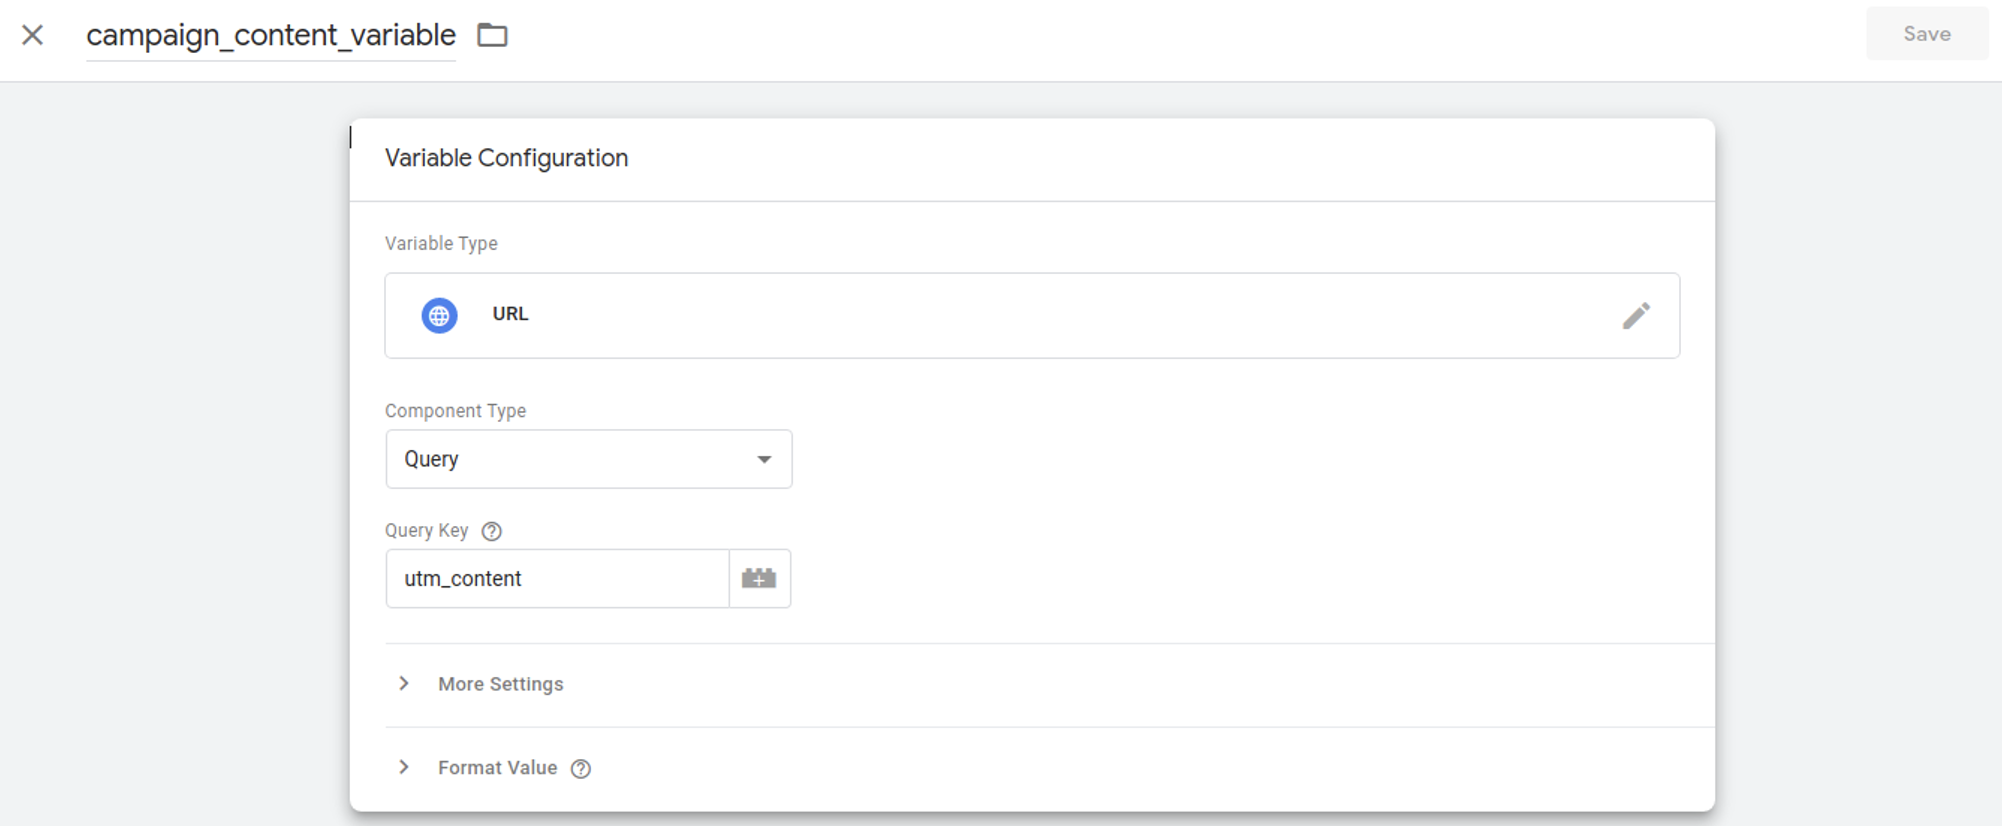Close the variable editor with X

(32, 35)
